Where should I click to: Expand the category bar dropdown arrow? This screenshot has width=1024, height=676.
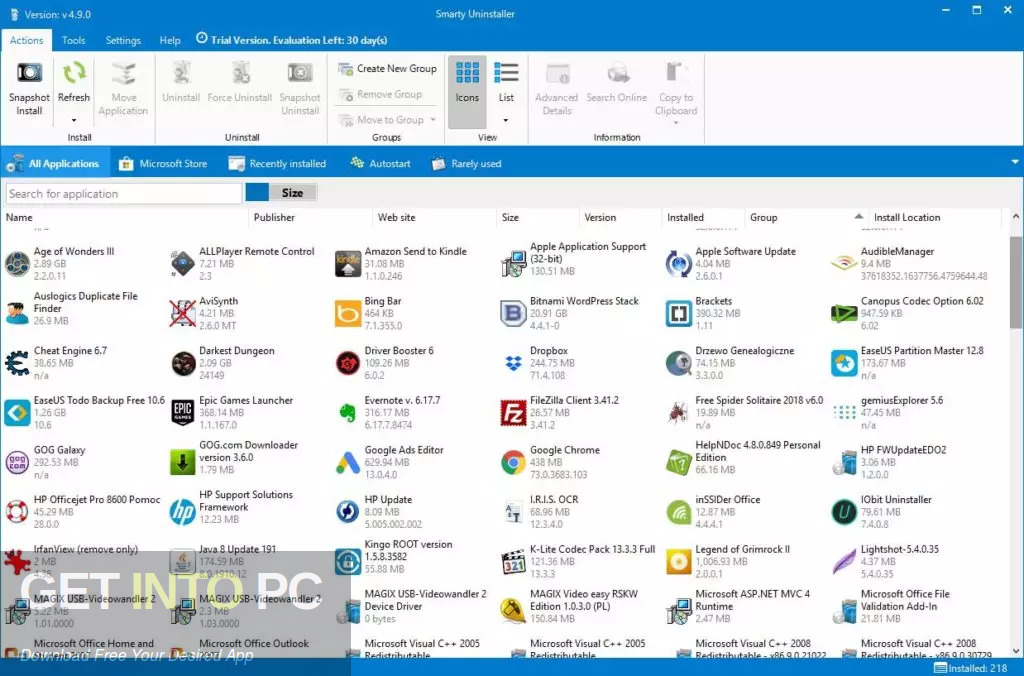coord(1014,162)
